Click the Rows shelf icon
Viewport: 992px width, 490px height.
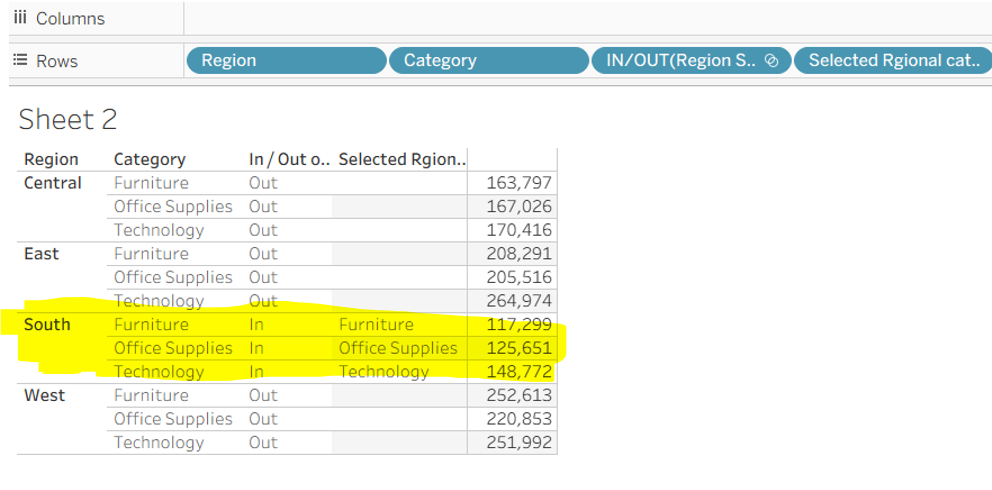19,61
